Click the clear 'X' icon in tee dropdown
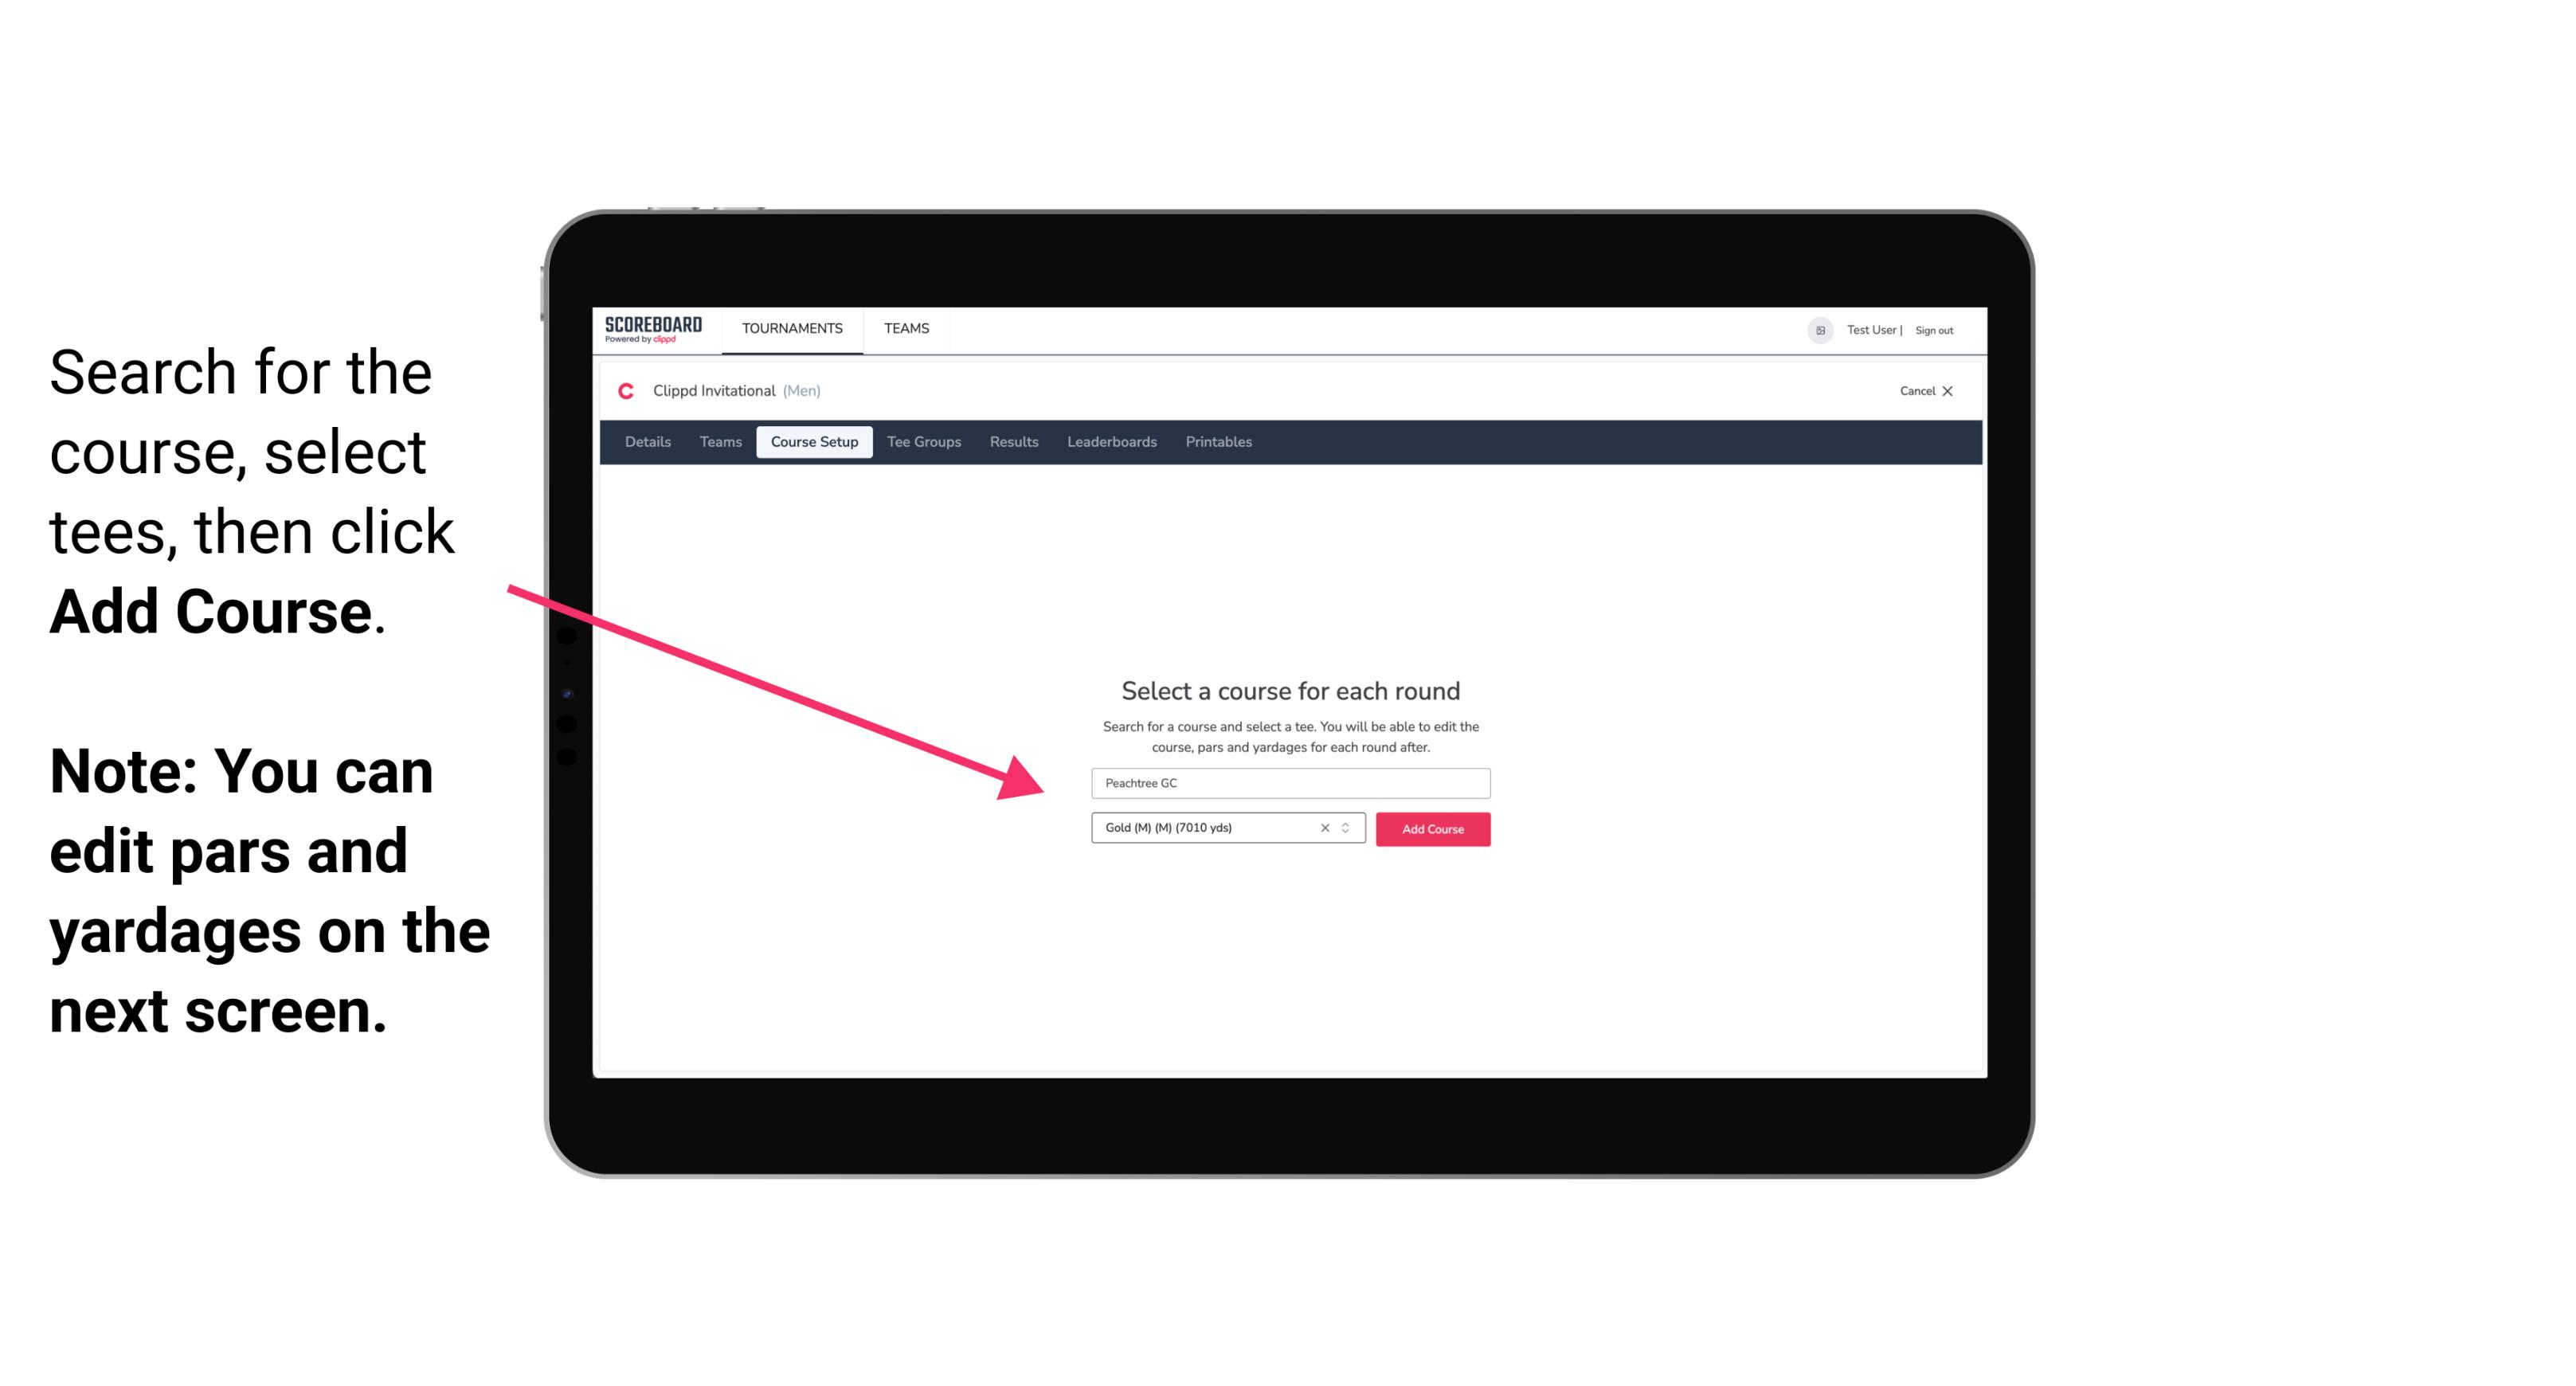Image resolution: width=2576 pixels, height=1386 pixels. (1327, 828)
